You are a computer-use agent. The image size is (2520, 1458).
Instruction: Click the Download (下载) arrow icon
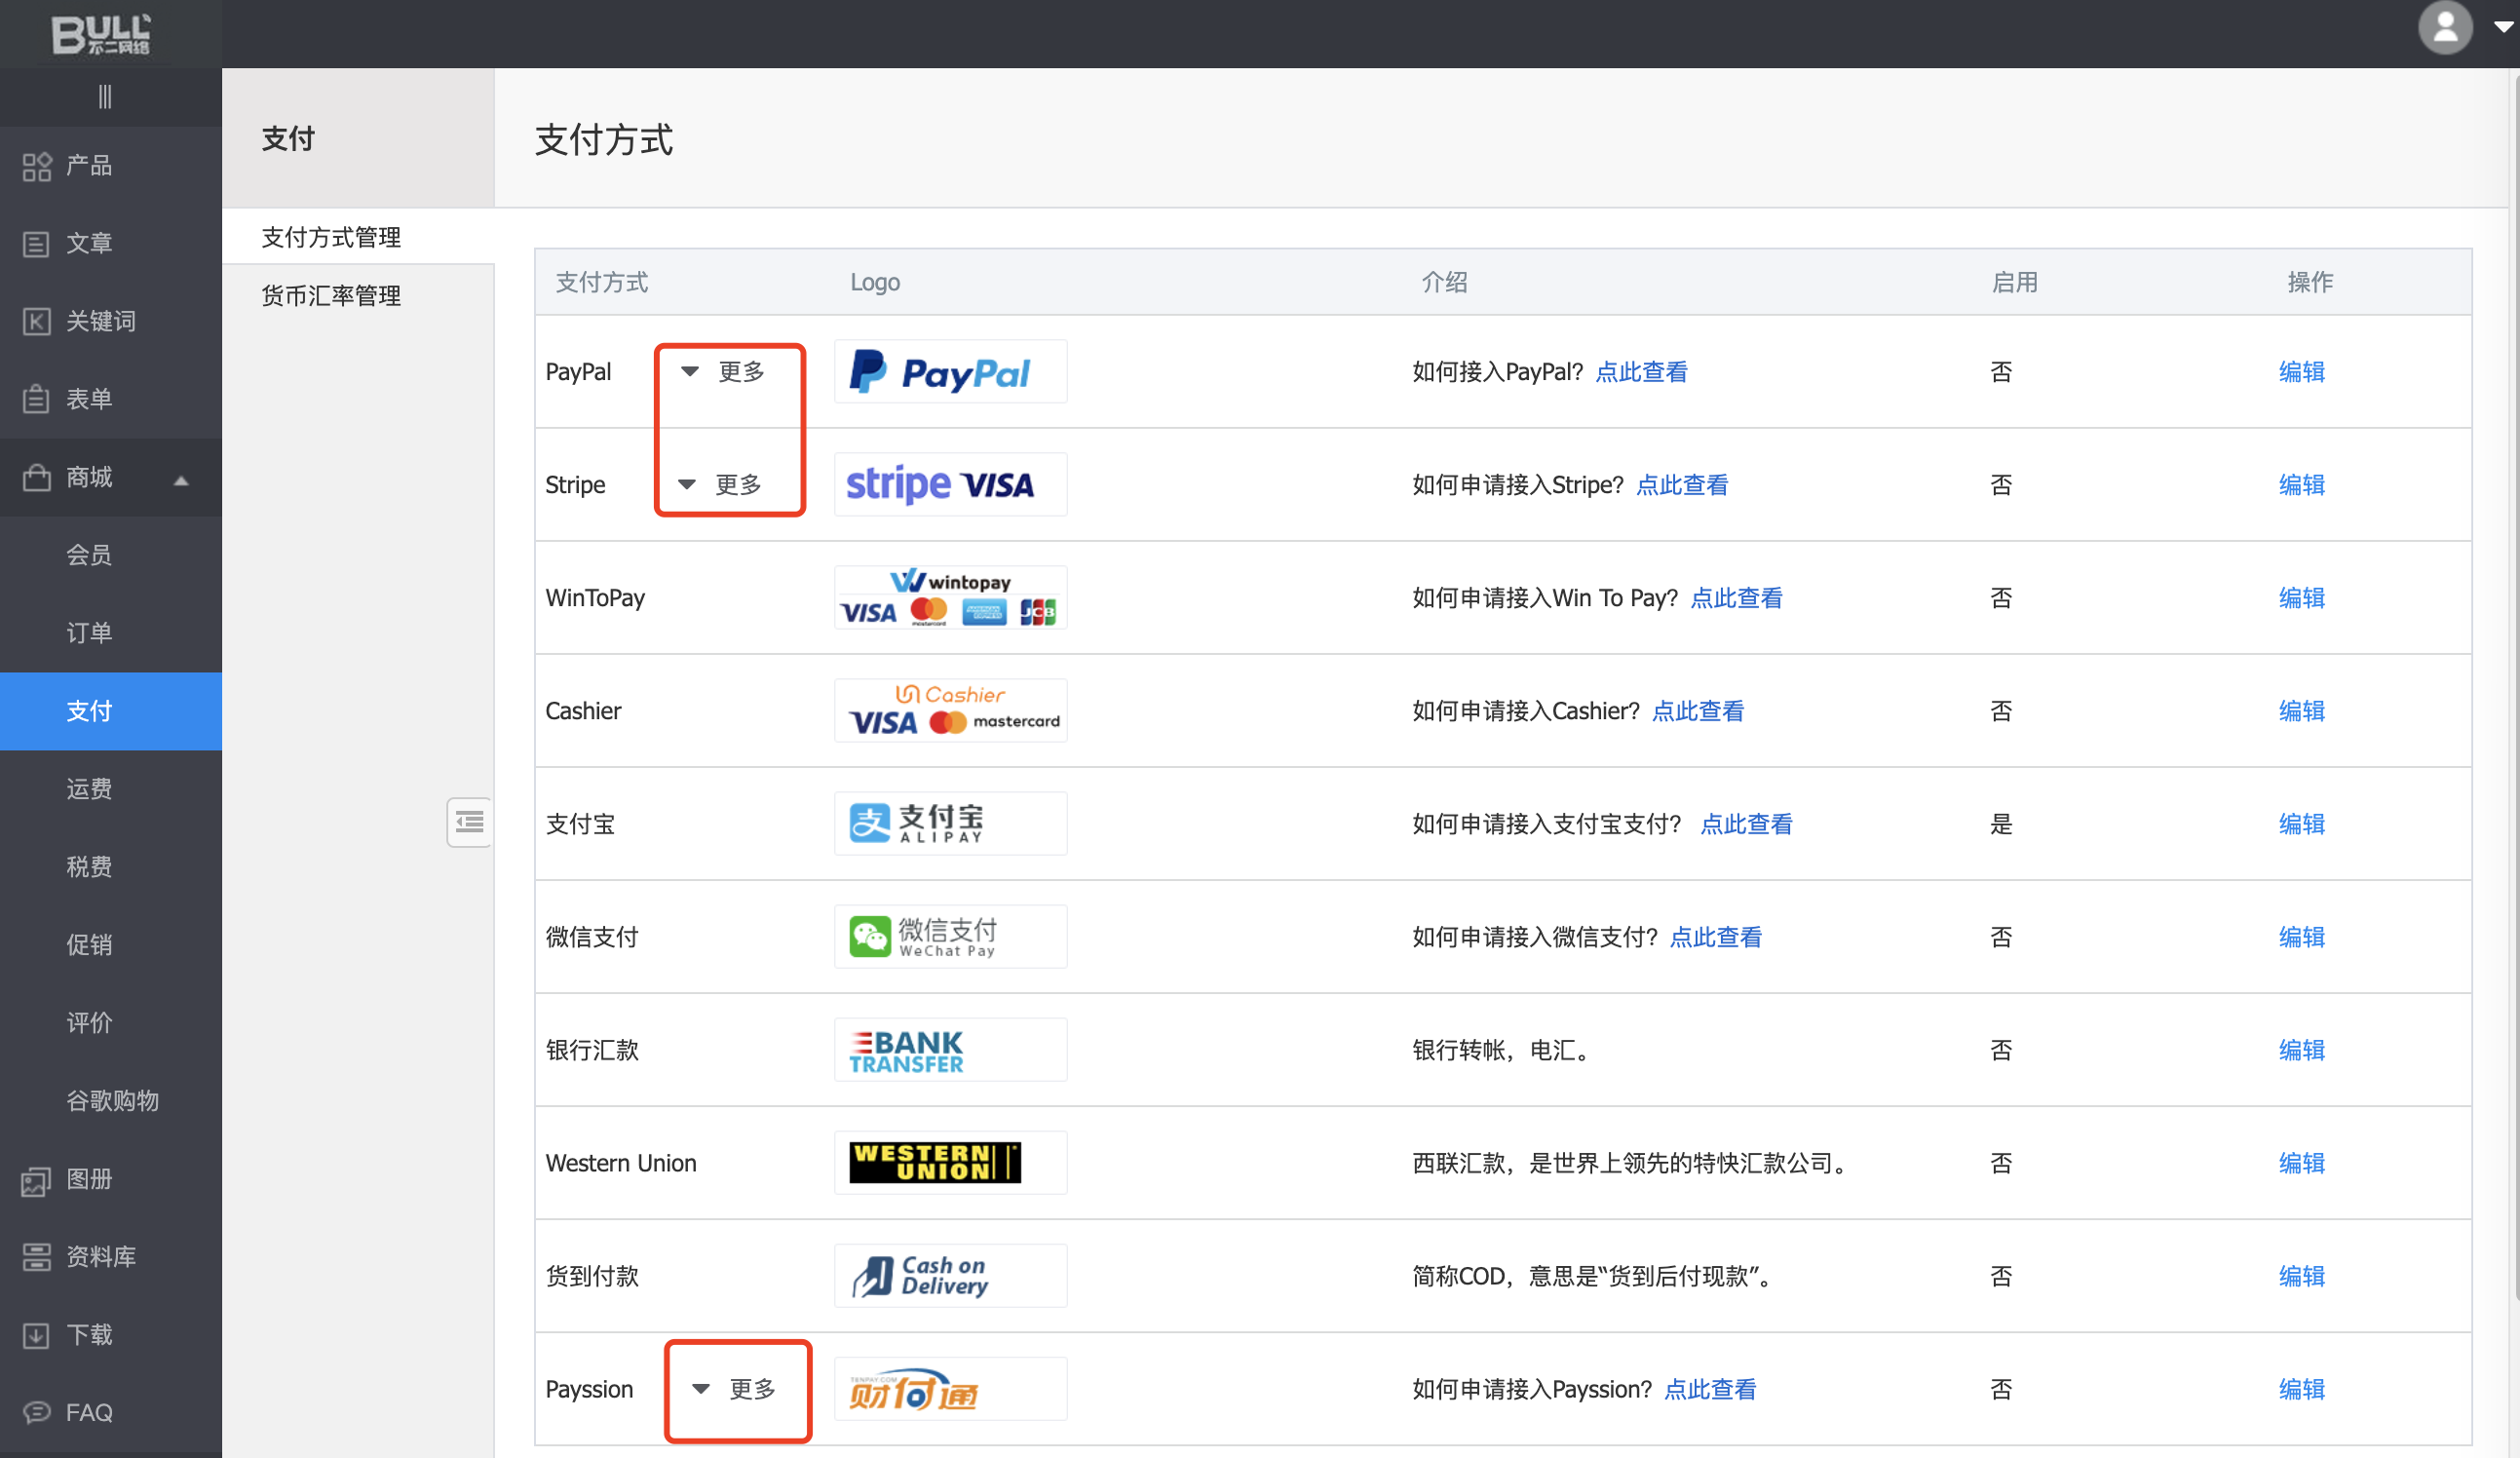[37, 1335]
